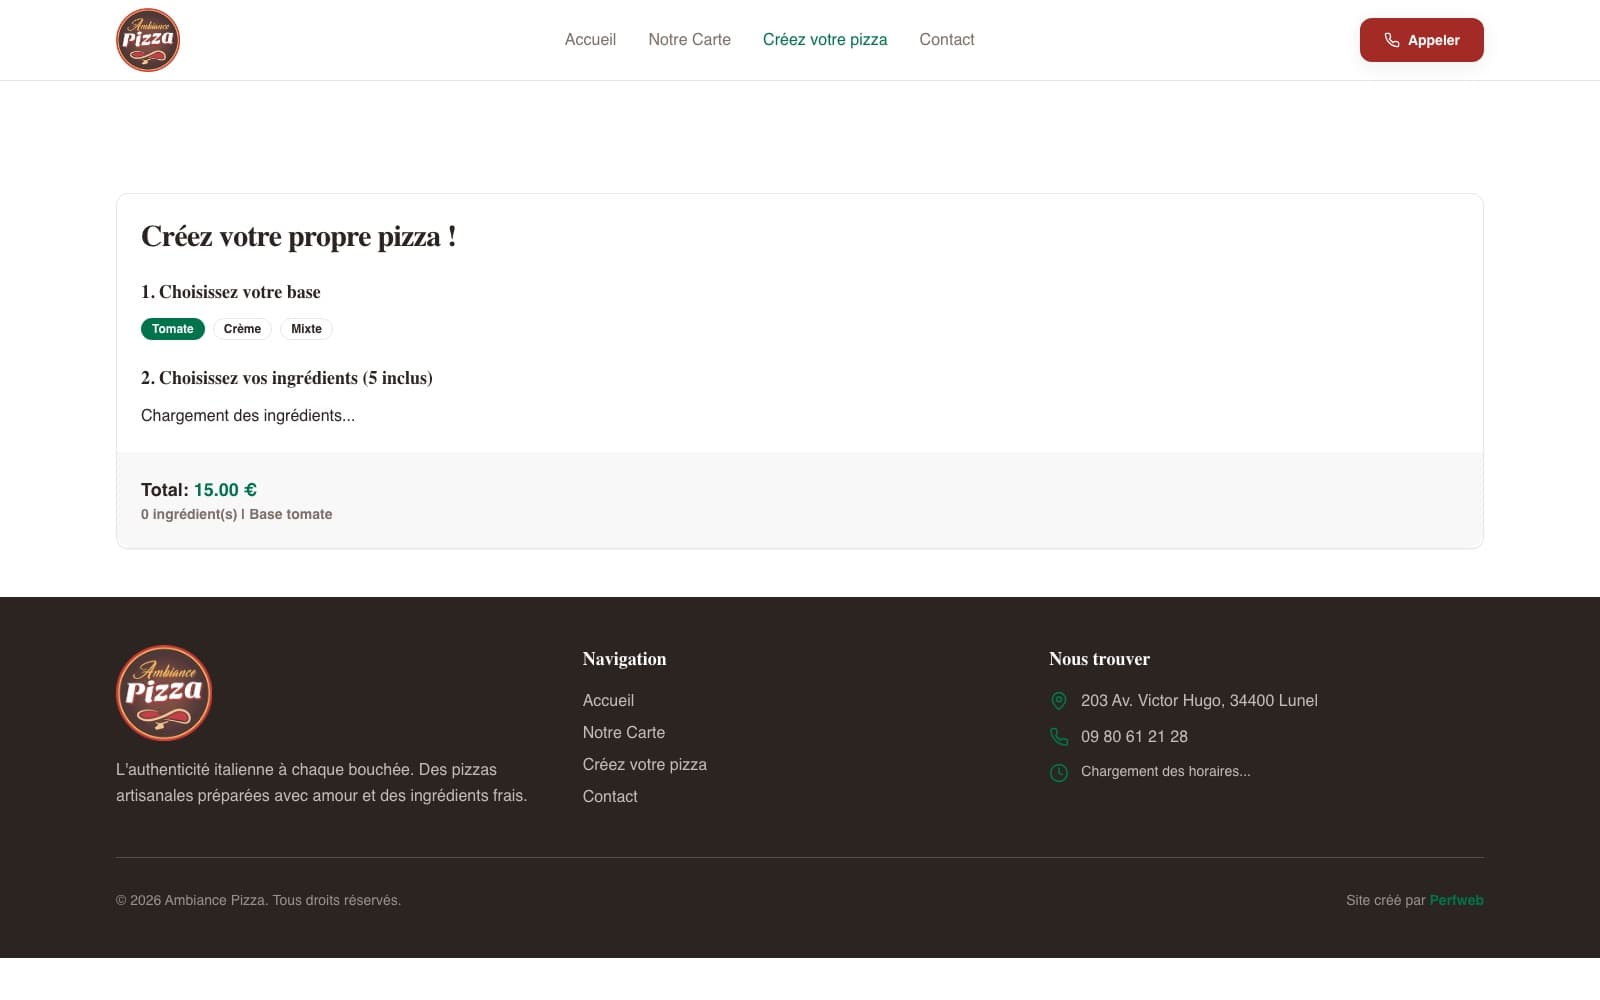The height and width of the screenshot is (1000, 1600).
Task: Select the Crème base option
Action: pos(242,329)
